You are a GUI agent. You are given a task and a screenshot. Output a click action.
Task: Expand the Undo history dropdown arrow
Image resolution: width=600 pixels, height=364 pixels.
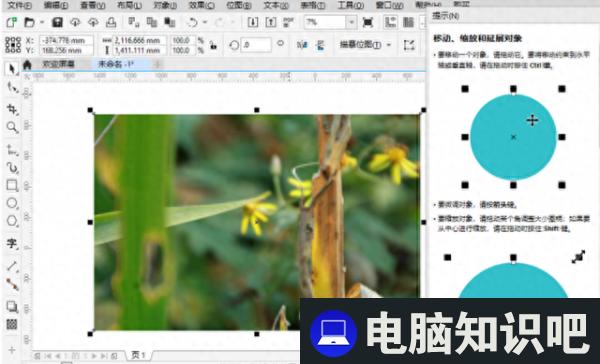(x=204, y=23)
